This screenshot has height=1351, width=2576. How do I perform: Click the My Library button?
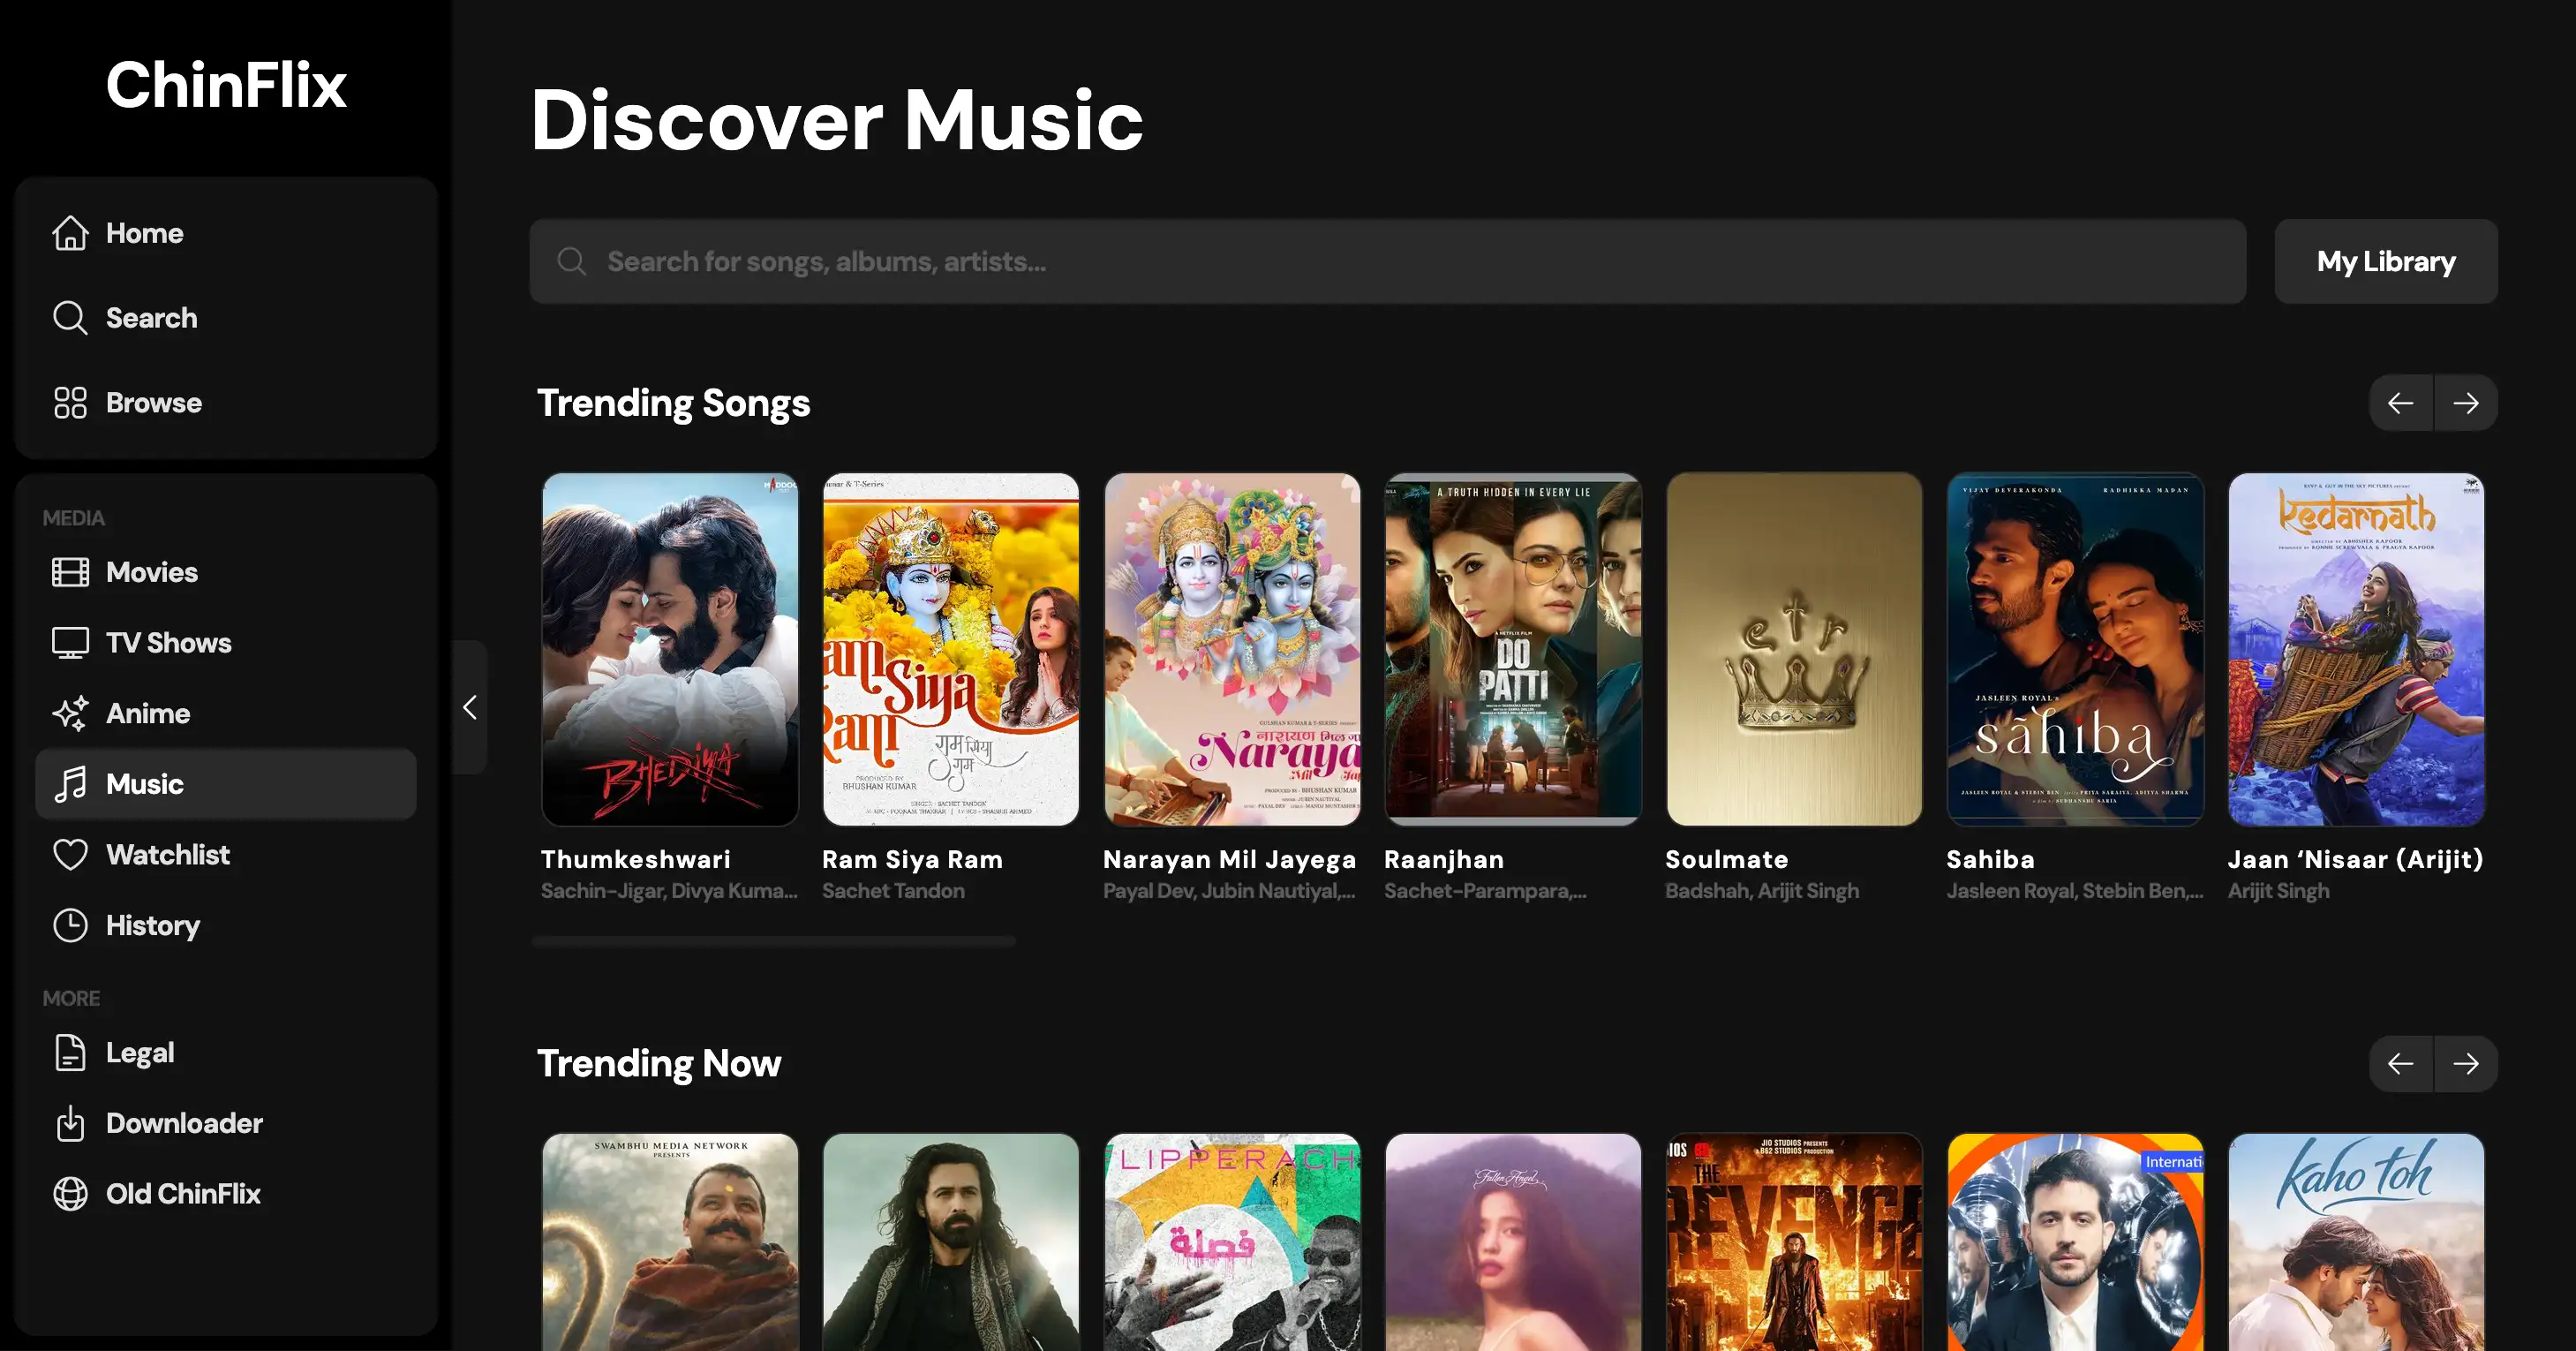tap(2386, 262)
